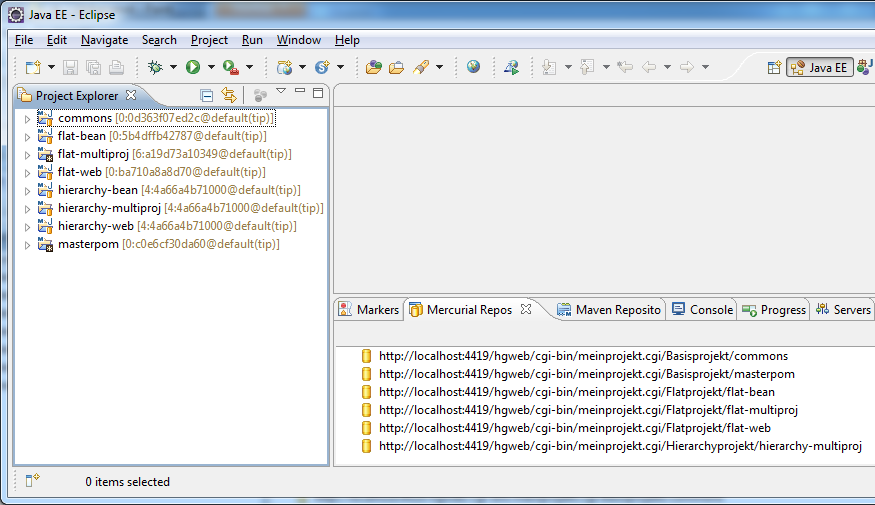The width and height of the screenshot is (875, 505).
Task: Click the green Run button in toolbar
Action: [192, 67]
